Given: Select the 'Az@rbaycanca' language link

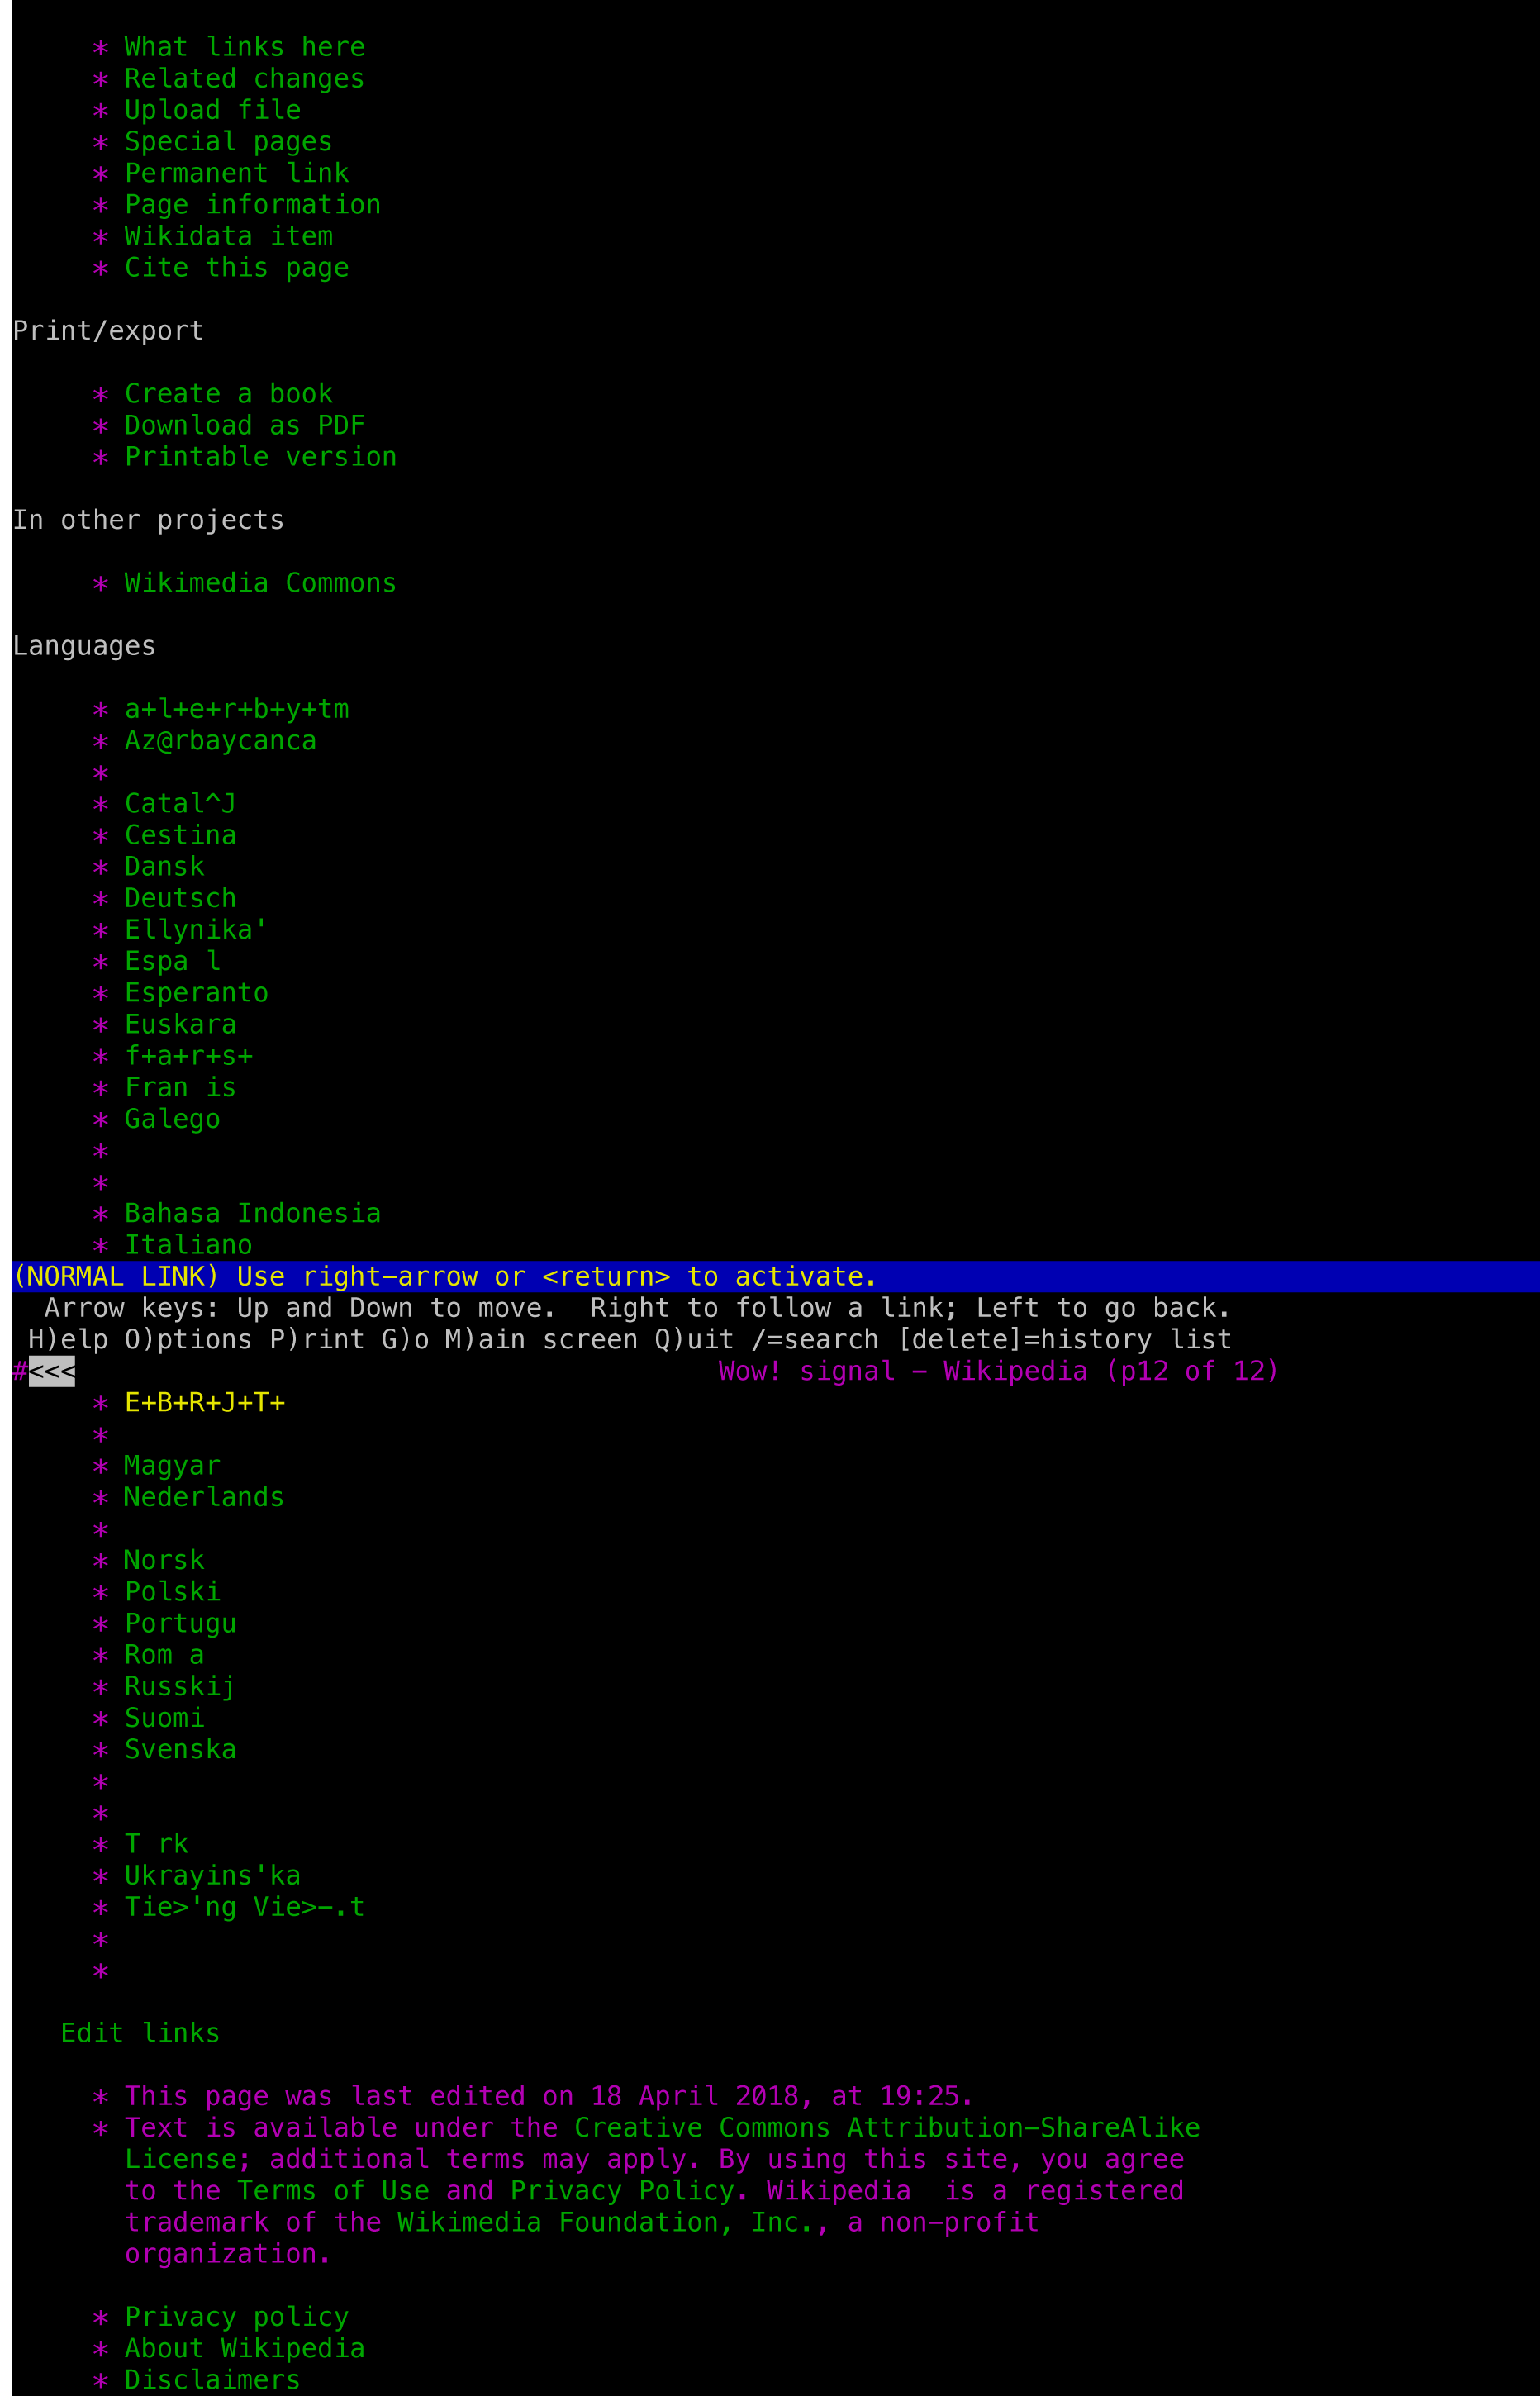Looking at the screenshot, I should pyautogui.click(x=221, y=741).
